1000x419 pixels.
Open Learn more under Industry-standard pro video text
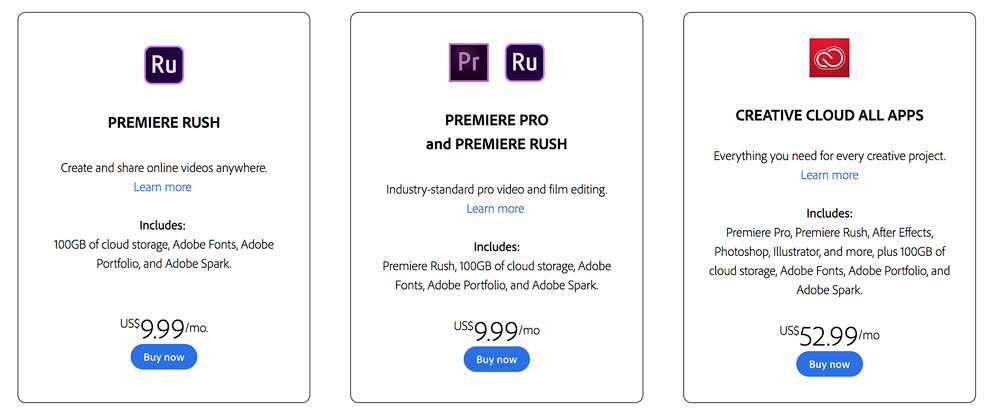point(495,208)
